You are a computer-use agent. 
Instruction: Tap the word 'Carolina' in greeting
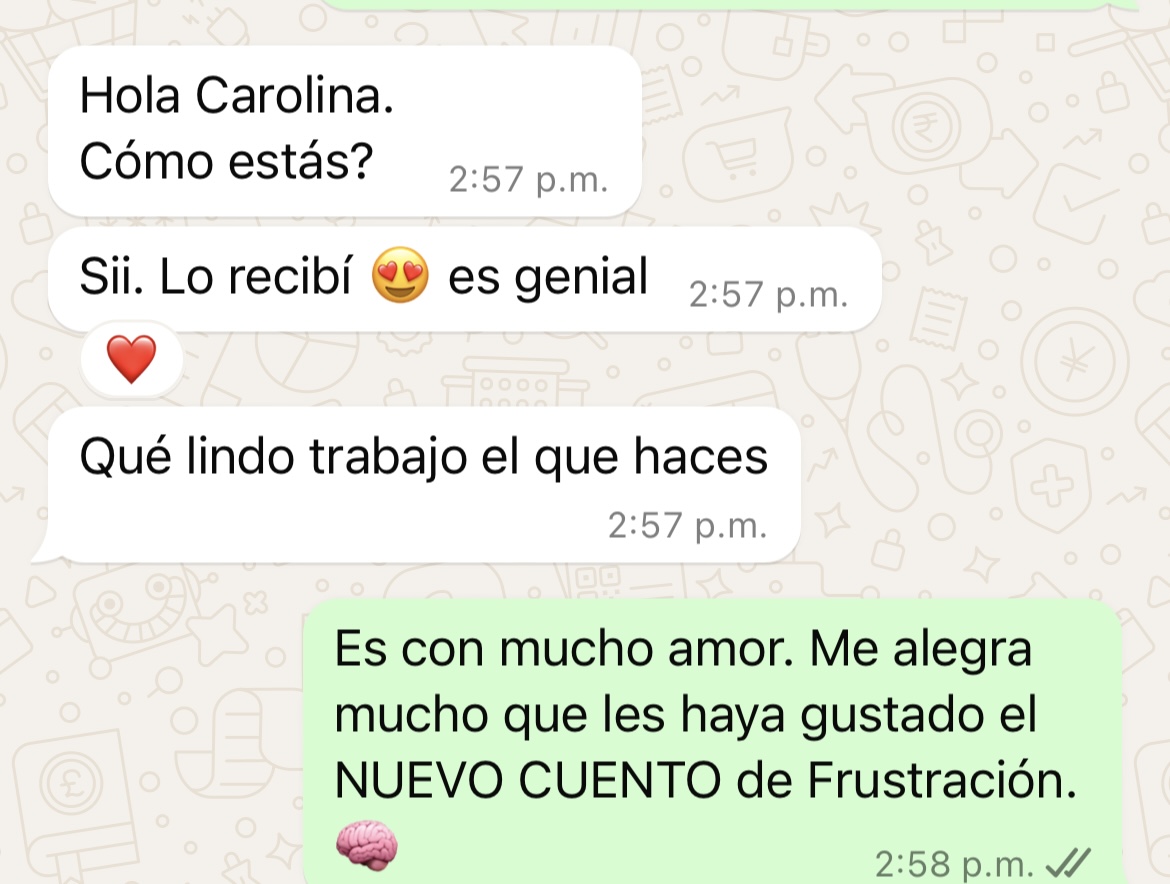coord(294,96)
